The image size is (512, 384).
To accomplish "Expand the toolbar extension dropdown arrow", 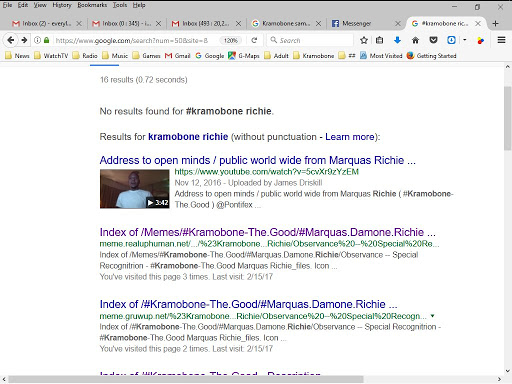I will coord(465,40).
